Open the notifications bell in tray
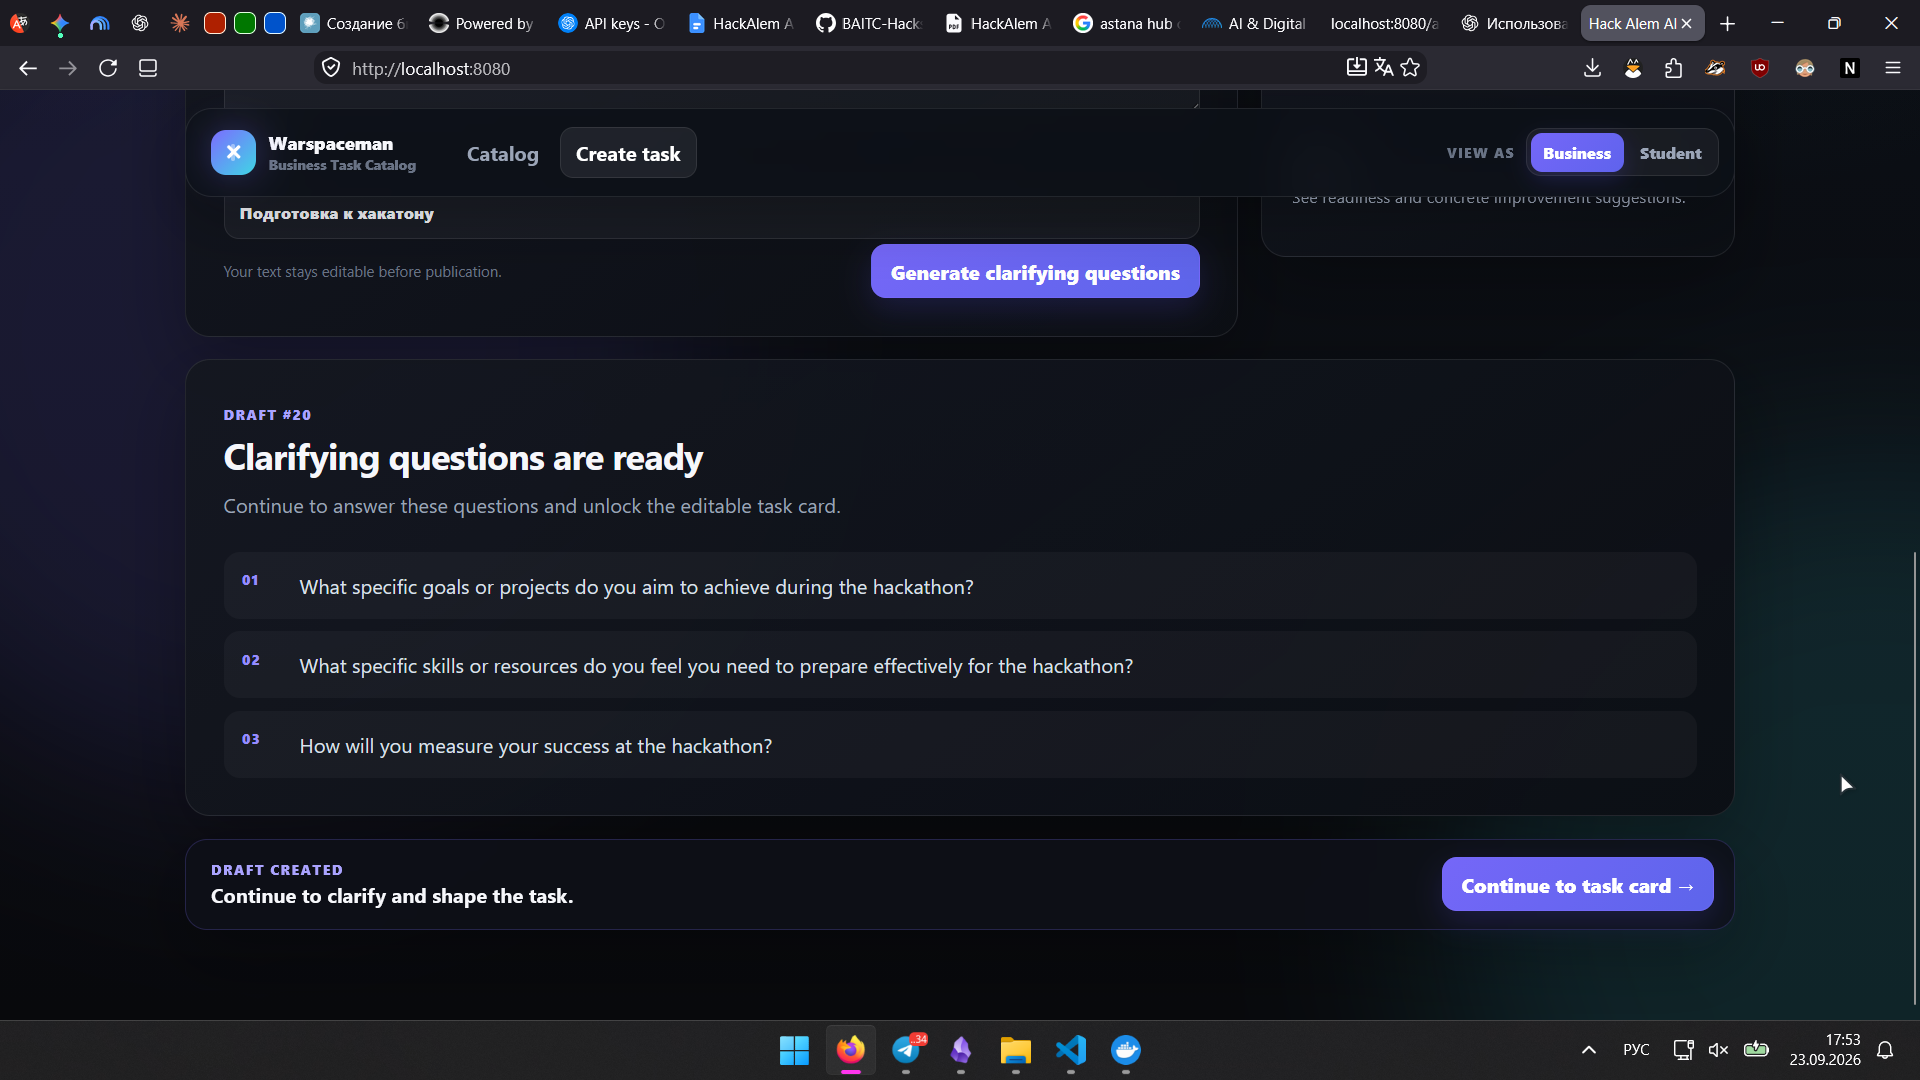The width and height of the screenshot is (1920, 1080). (1885, 1049)
